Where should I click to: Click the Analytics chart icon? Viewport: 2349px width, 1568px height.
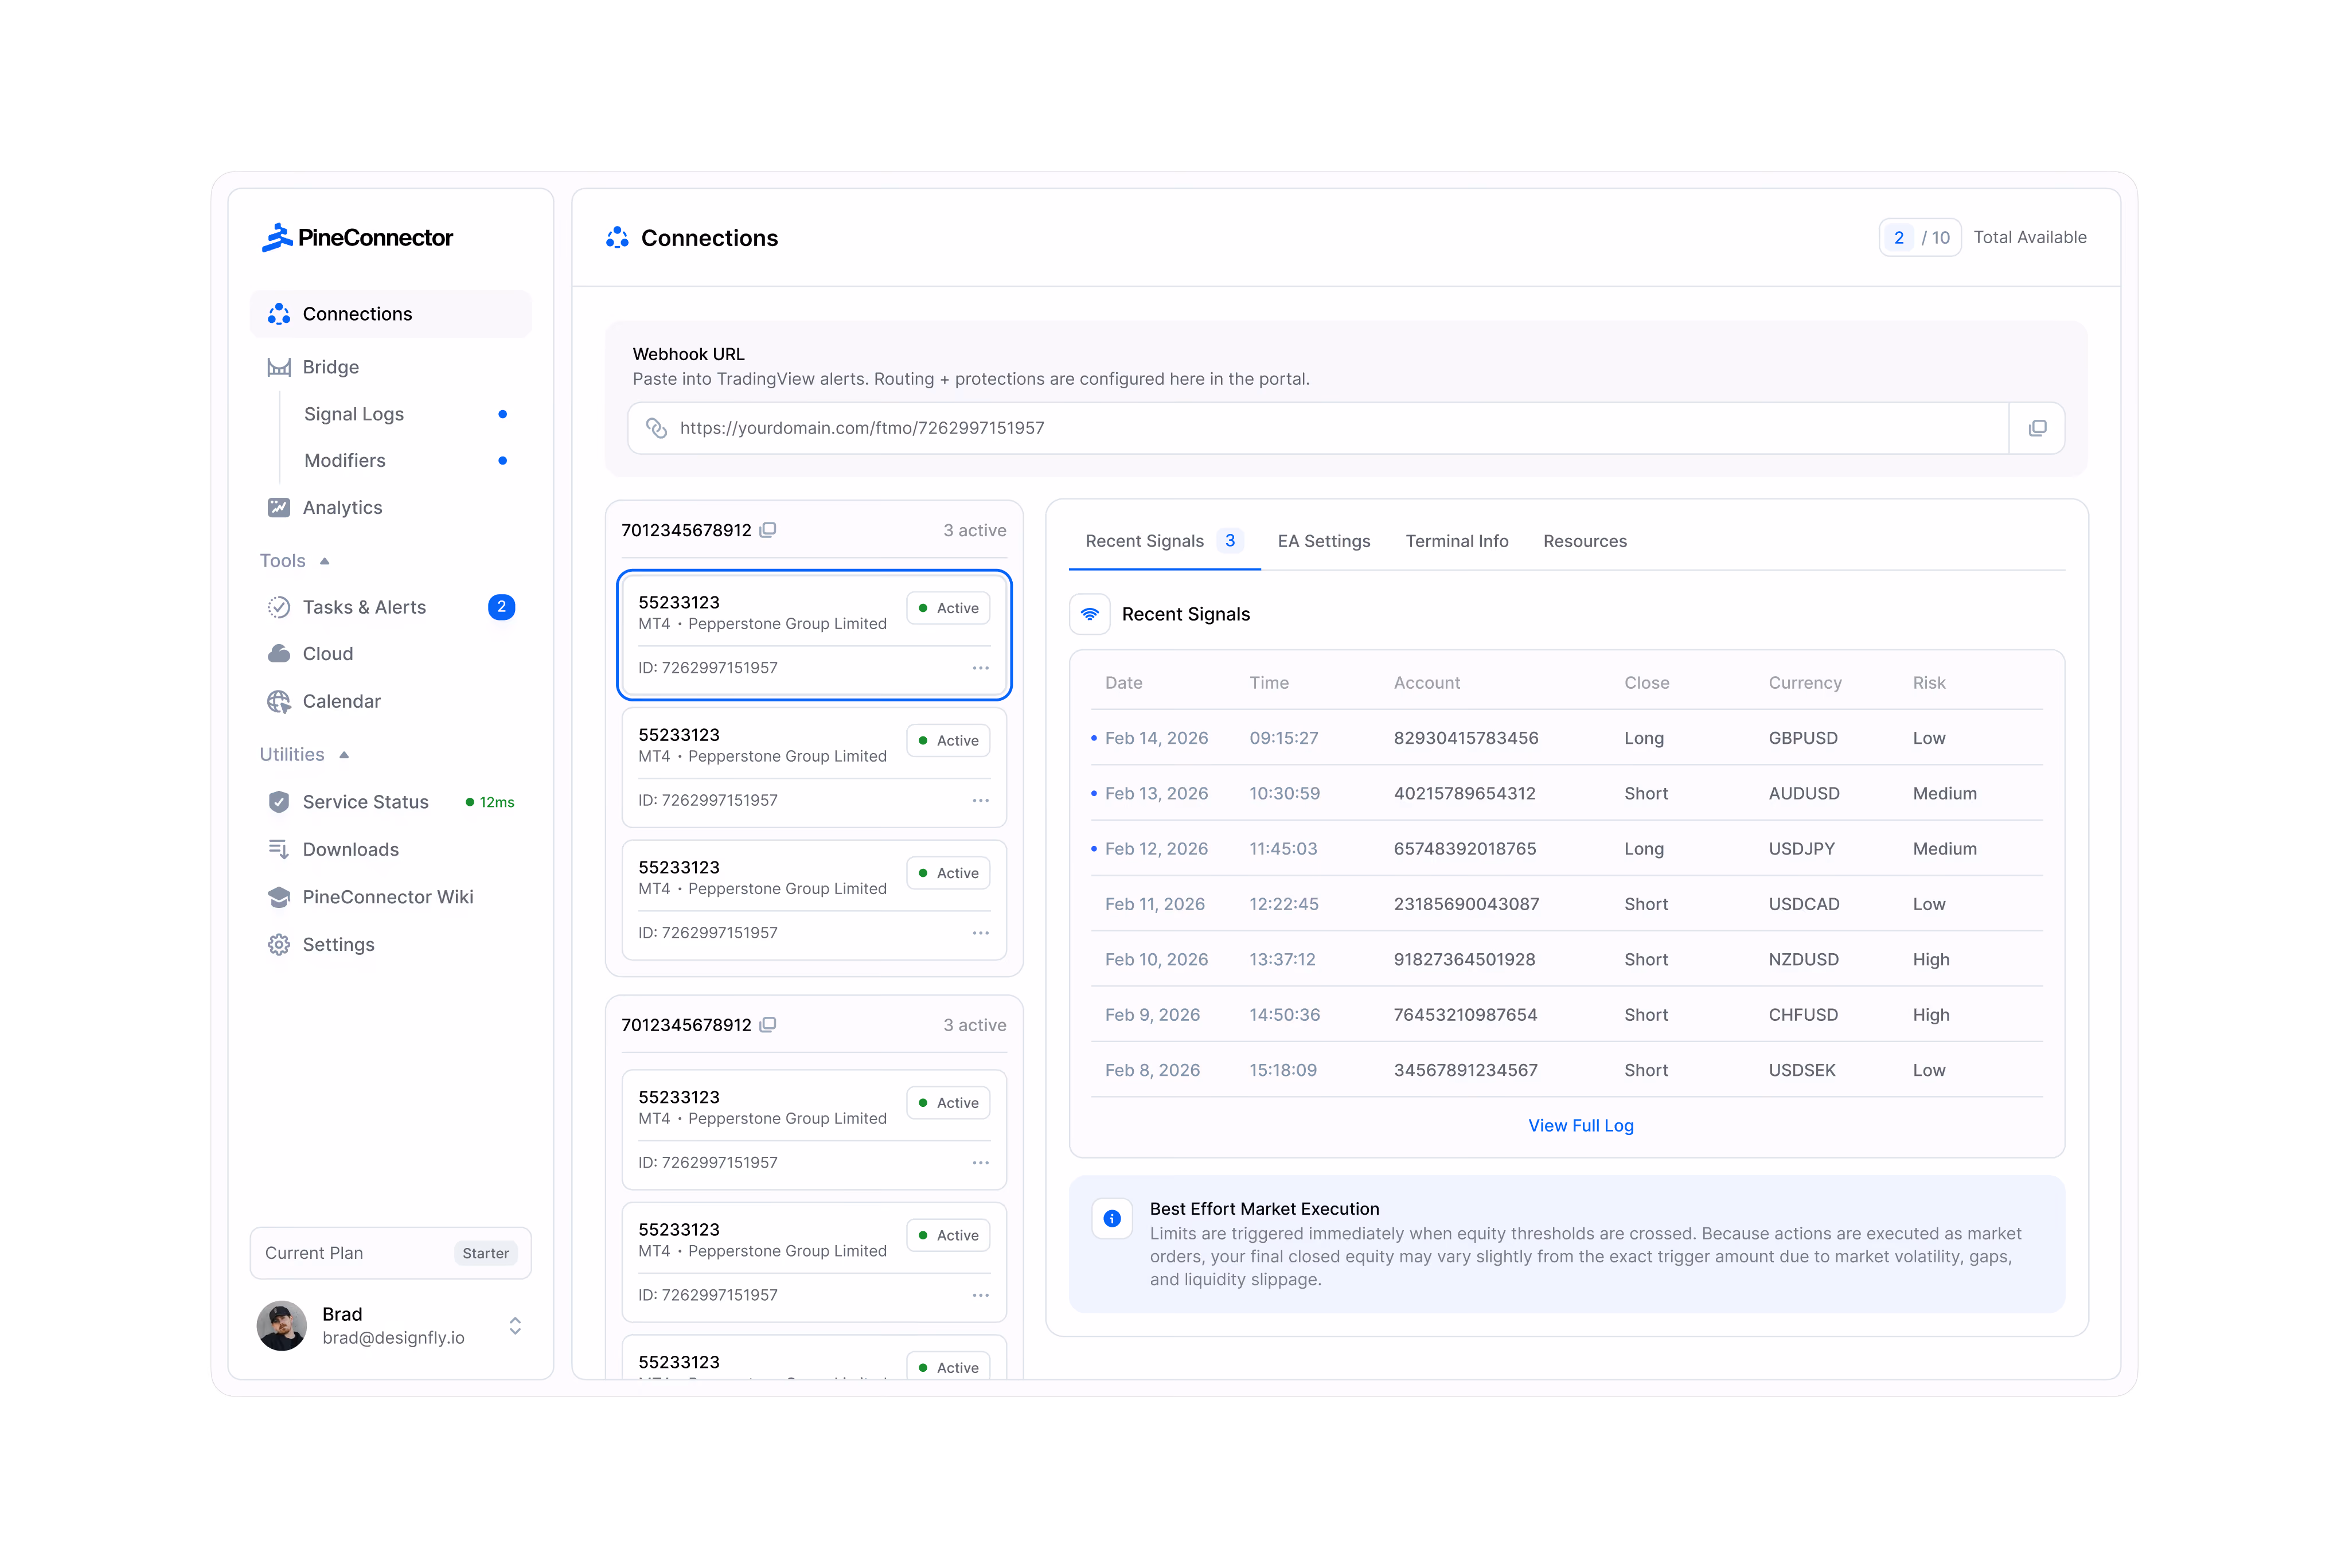(x=279, y=507)
